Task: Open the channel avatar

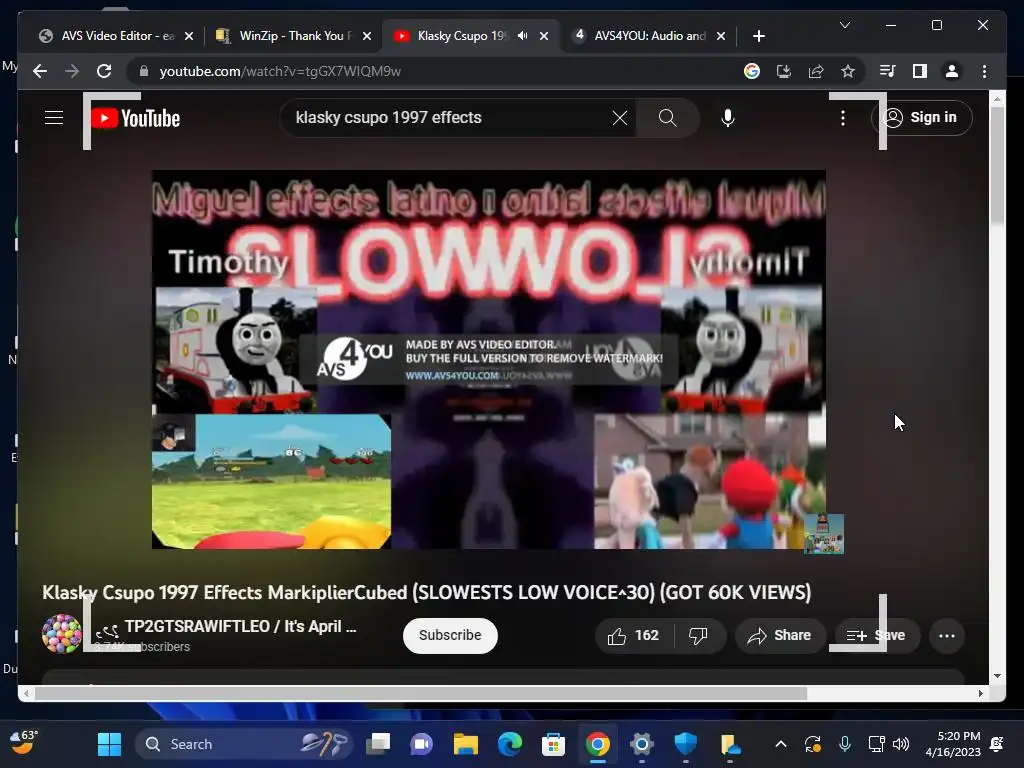Action: 61,633
